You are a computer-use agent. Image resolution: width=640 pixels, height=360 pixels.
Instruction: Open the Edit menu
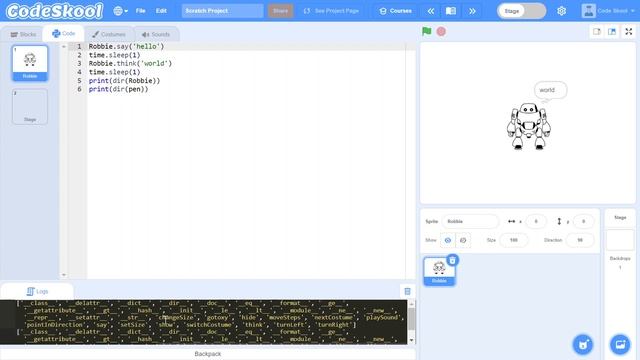(x=161, y=11)
